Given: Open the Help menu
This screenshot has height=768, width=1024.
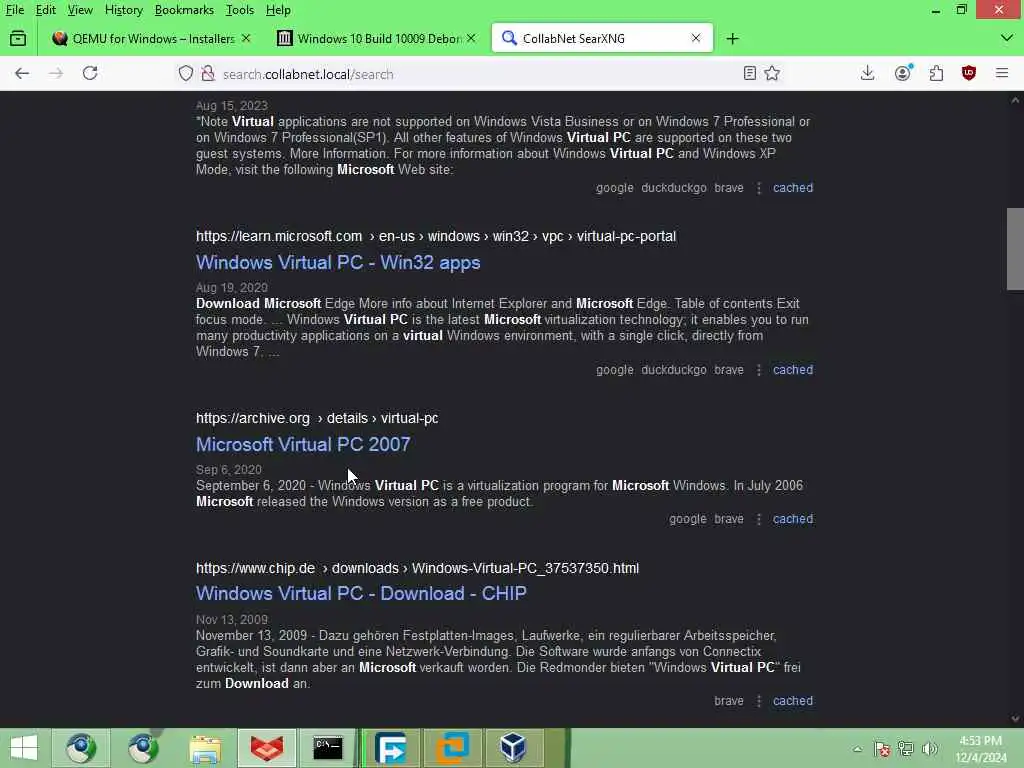Looking at the screenshot, I should coord(278,10).
